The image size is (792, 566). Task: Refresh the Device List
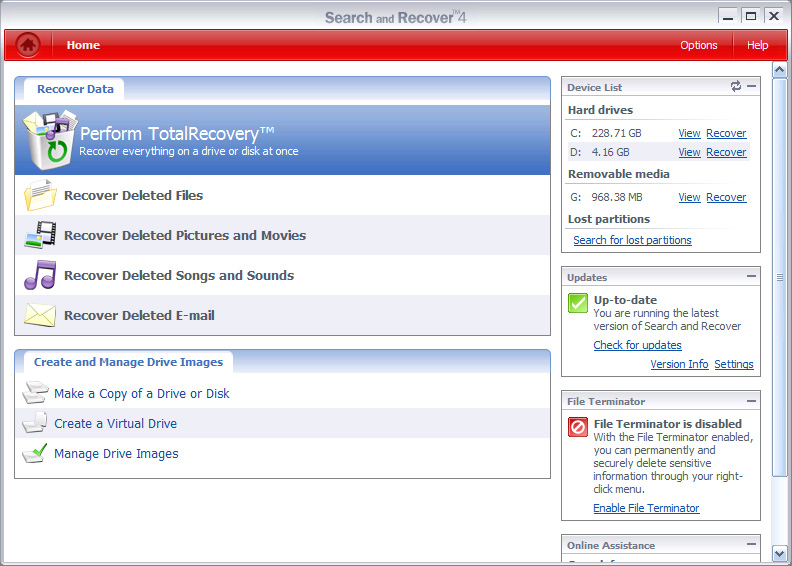(735, 86)
